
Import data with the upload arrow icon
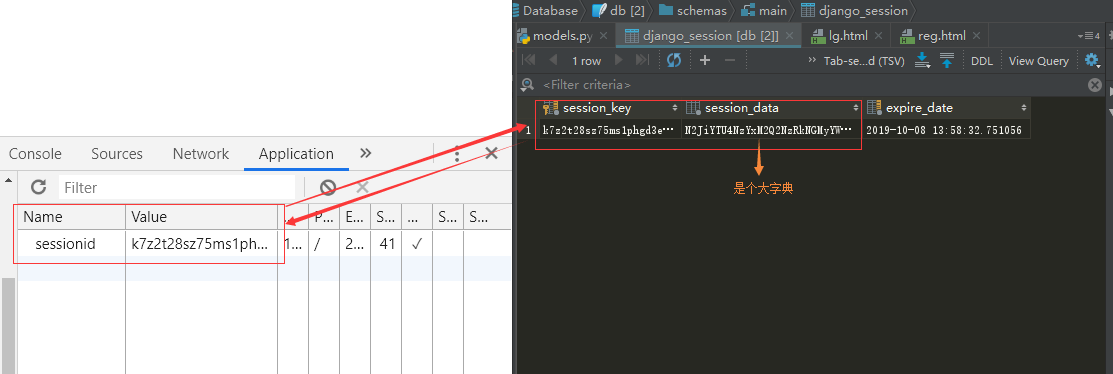click(946, 60)
